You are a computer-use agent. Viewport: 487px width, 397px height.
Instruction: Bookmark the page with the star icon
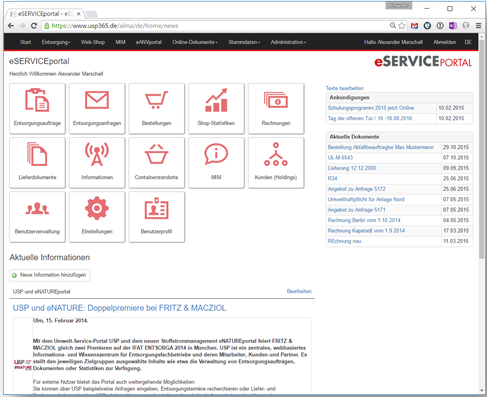[402, 26]
